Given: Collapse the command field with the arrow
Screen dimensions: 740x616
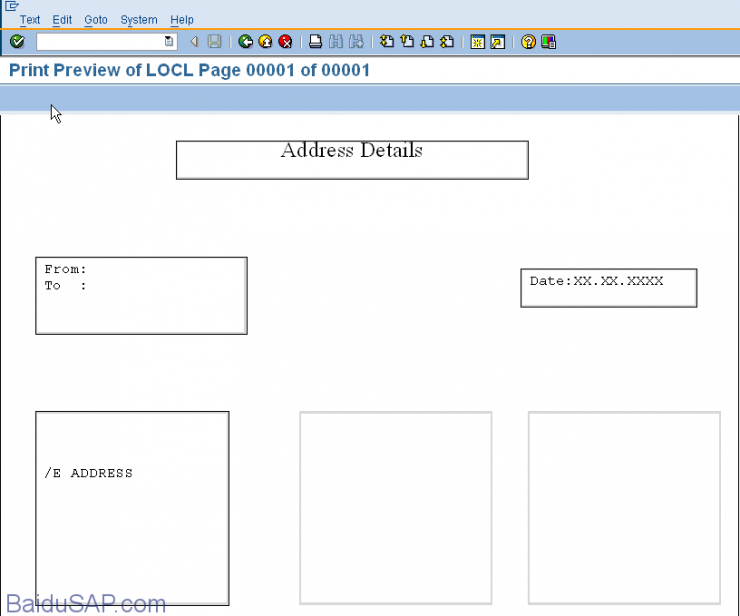Looking at the screenshot, I should tap(194, 42).
